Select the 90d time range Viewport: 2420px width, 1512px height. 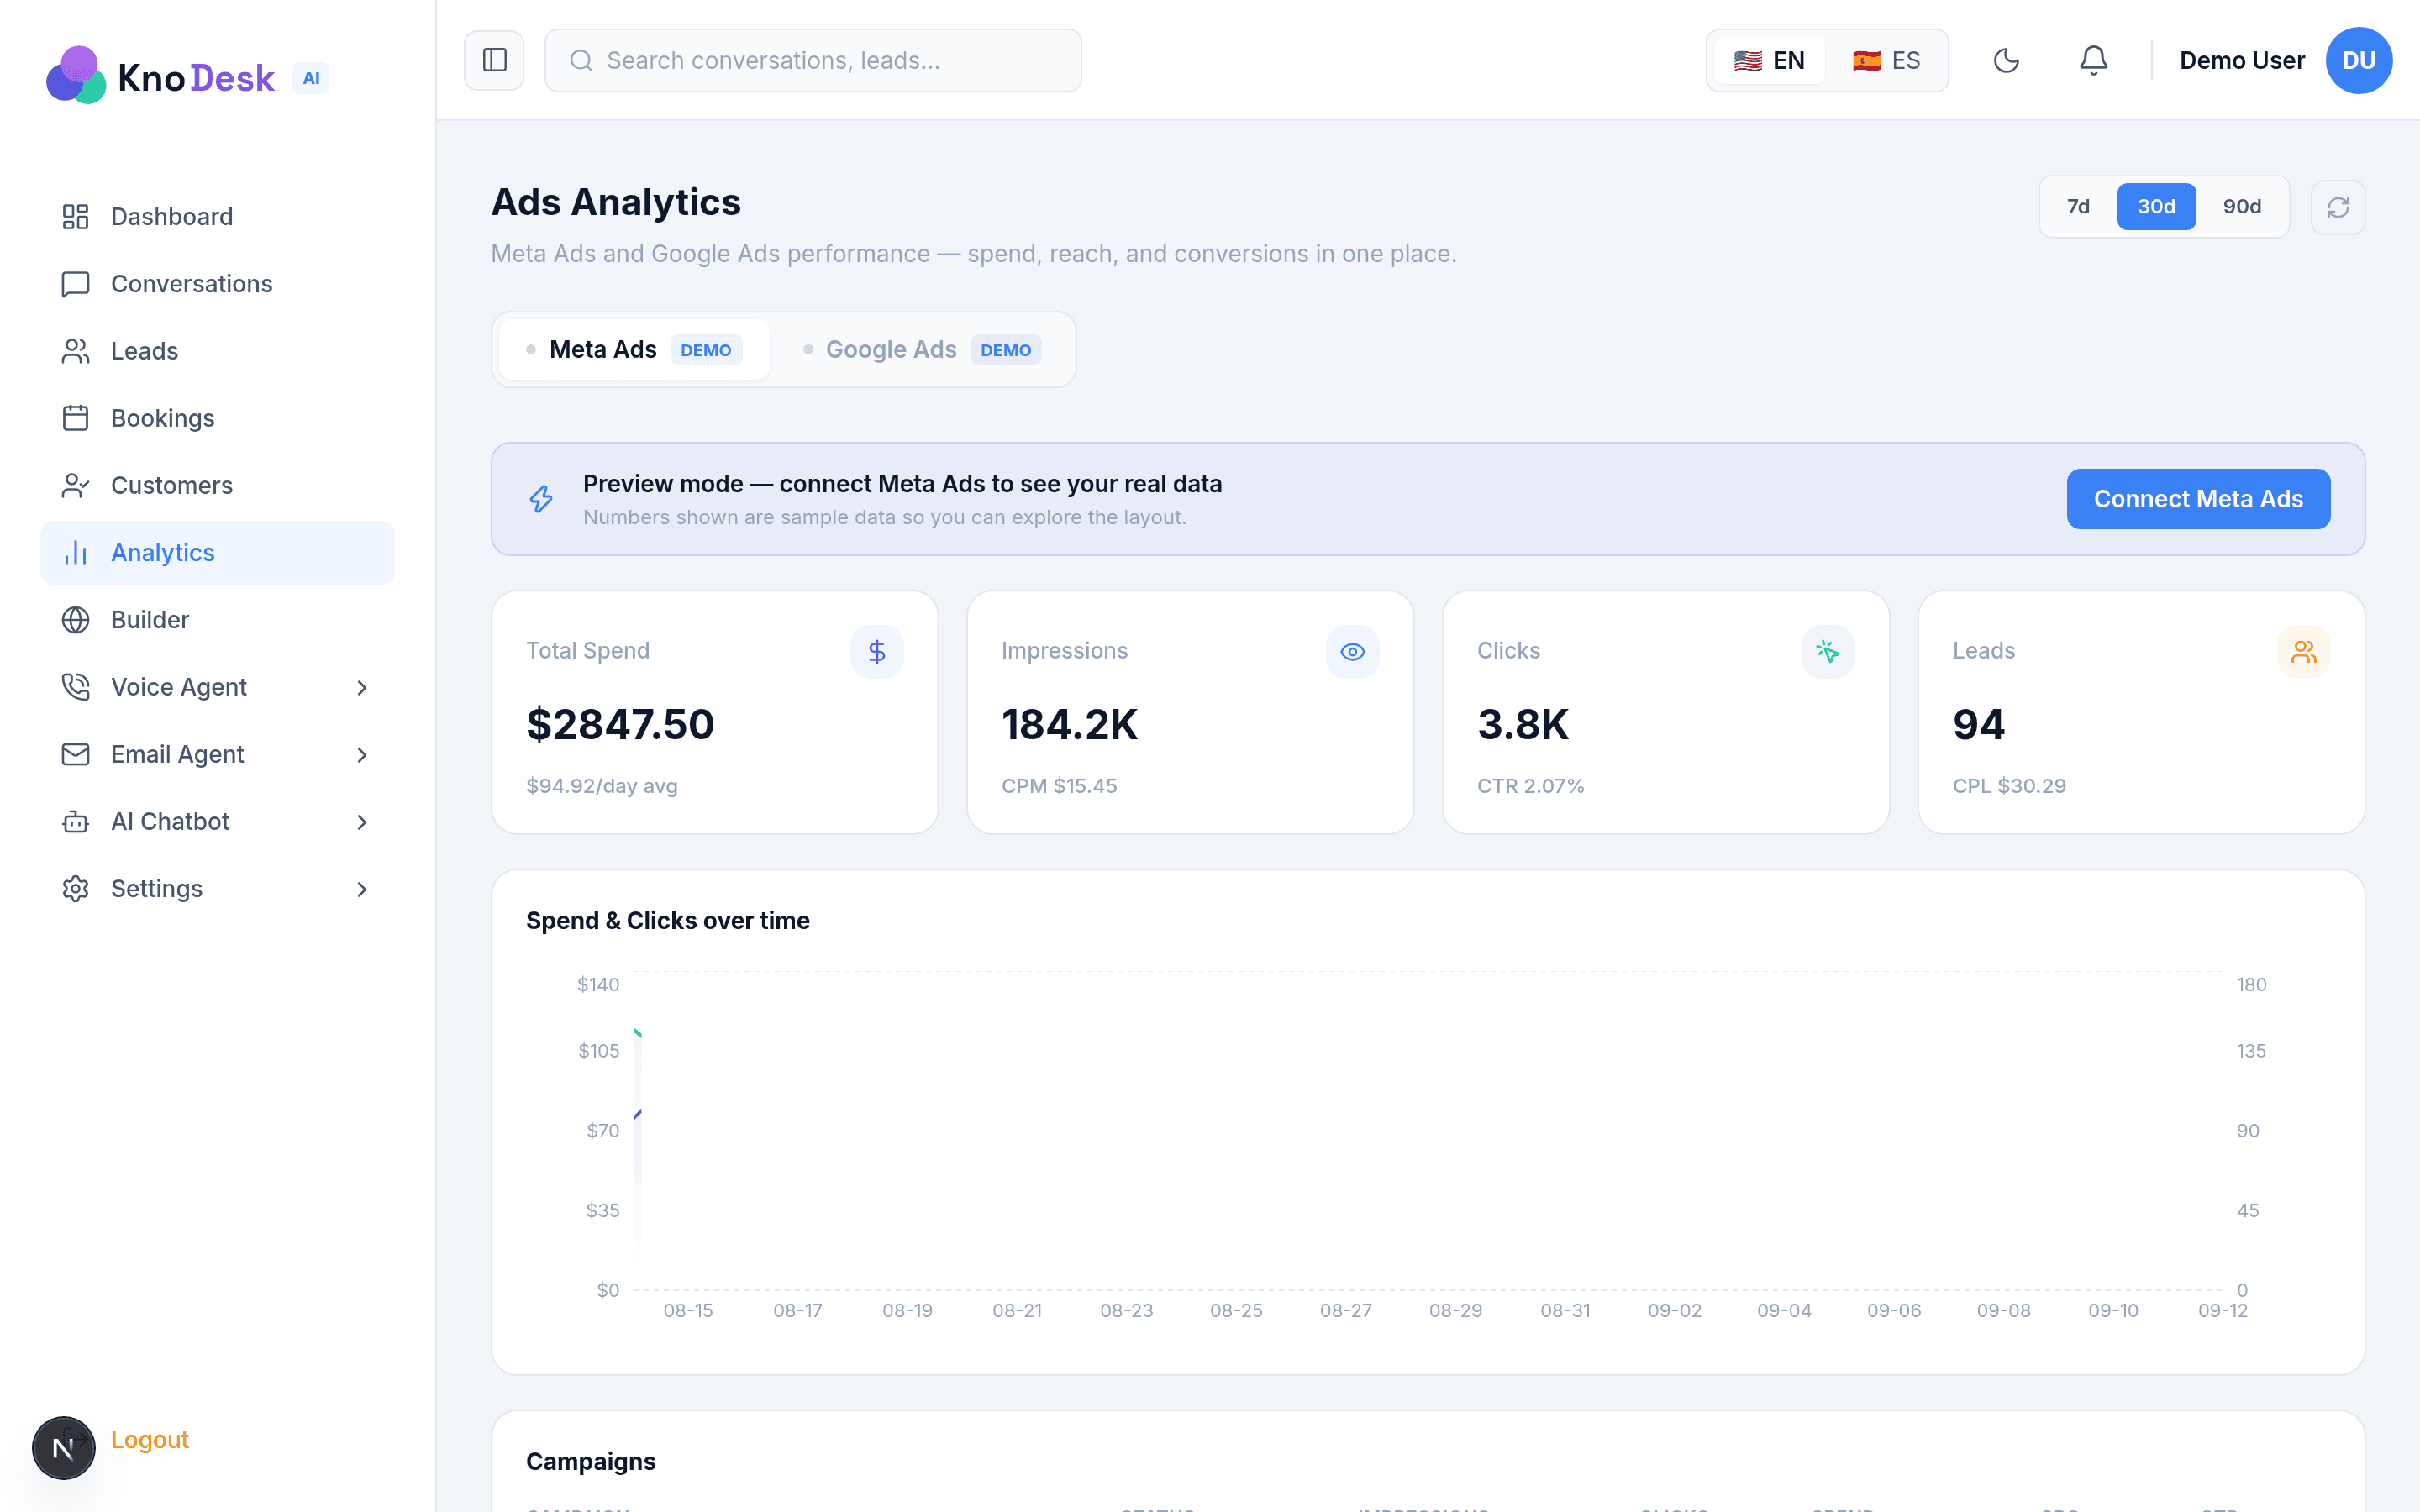pos(2242,207)
